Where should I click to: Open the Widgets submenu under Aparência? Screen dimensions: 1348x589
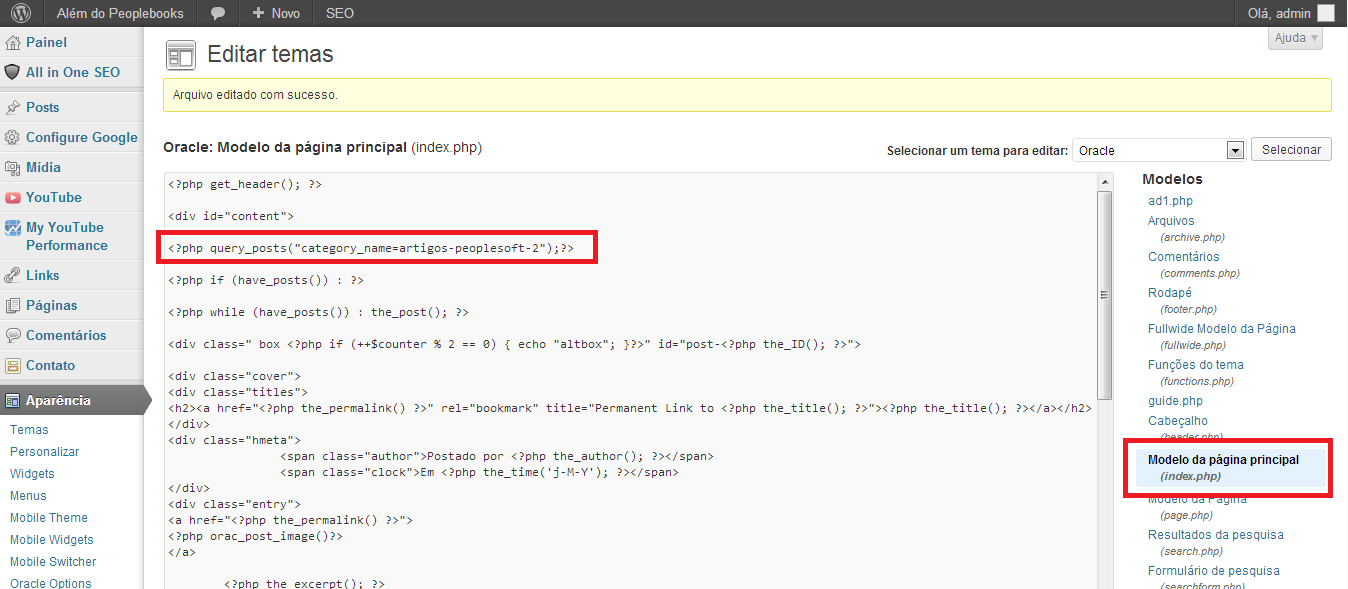[32, 474]
